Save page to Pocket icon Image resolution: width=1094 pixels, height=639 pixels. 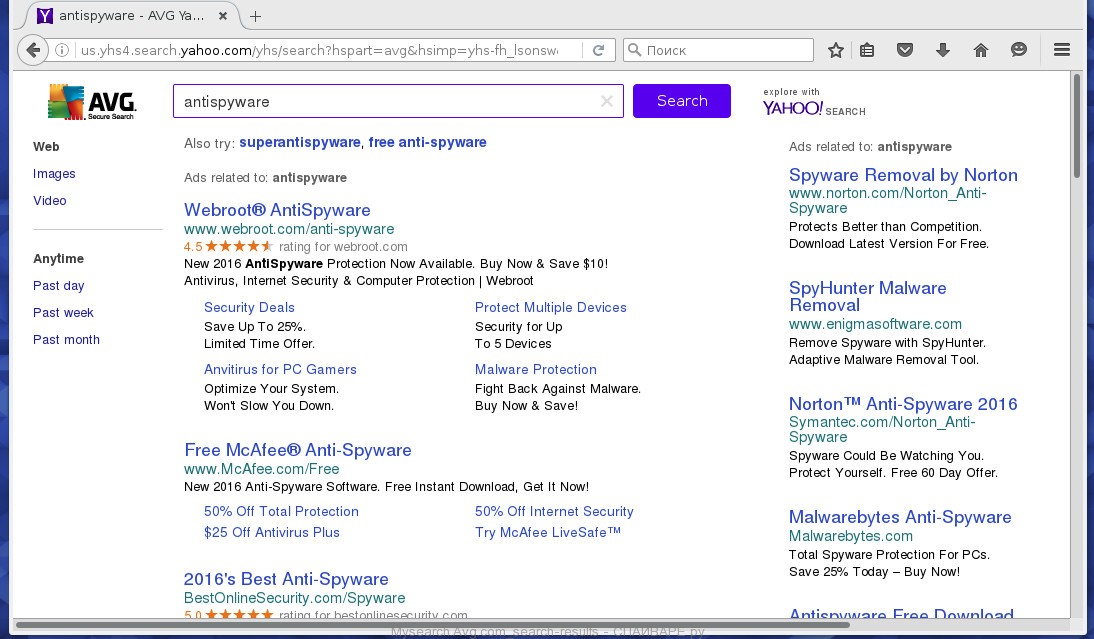coord(905,50)
